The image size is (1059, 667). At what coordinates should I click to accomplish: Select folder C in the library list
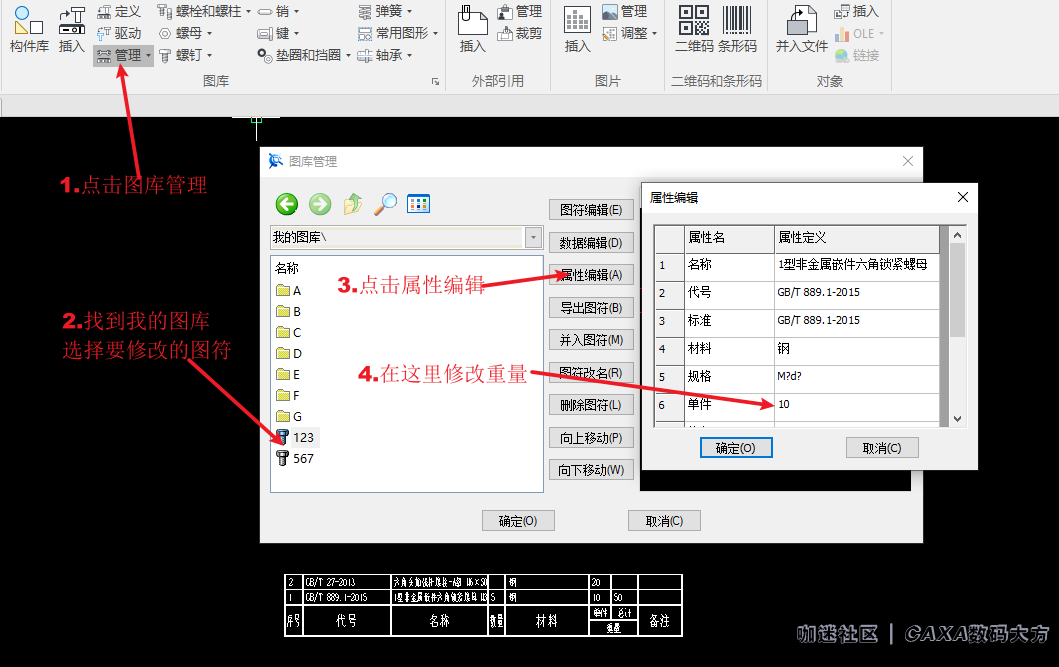(288, 333)
